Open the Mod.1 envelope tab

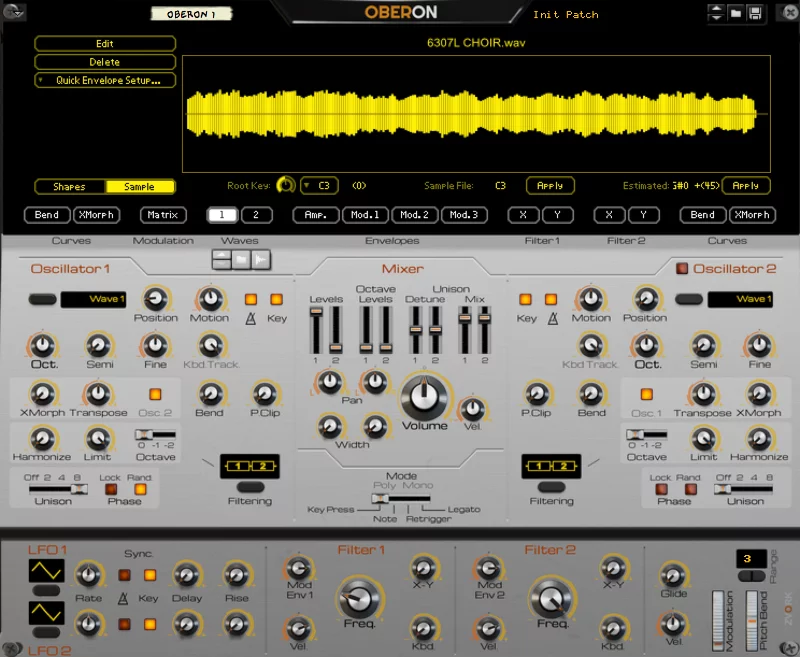click(x=365, y=215)
